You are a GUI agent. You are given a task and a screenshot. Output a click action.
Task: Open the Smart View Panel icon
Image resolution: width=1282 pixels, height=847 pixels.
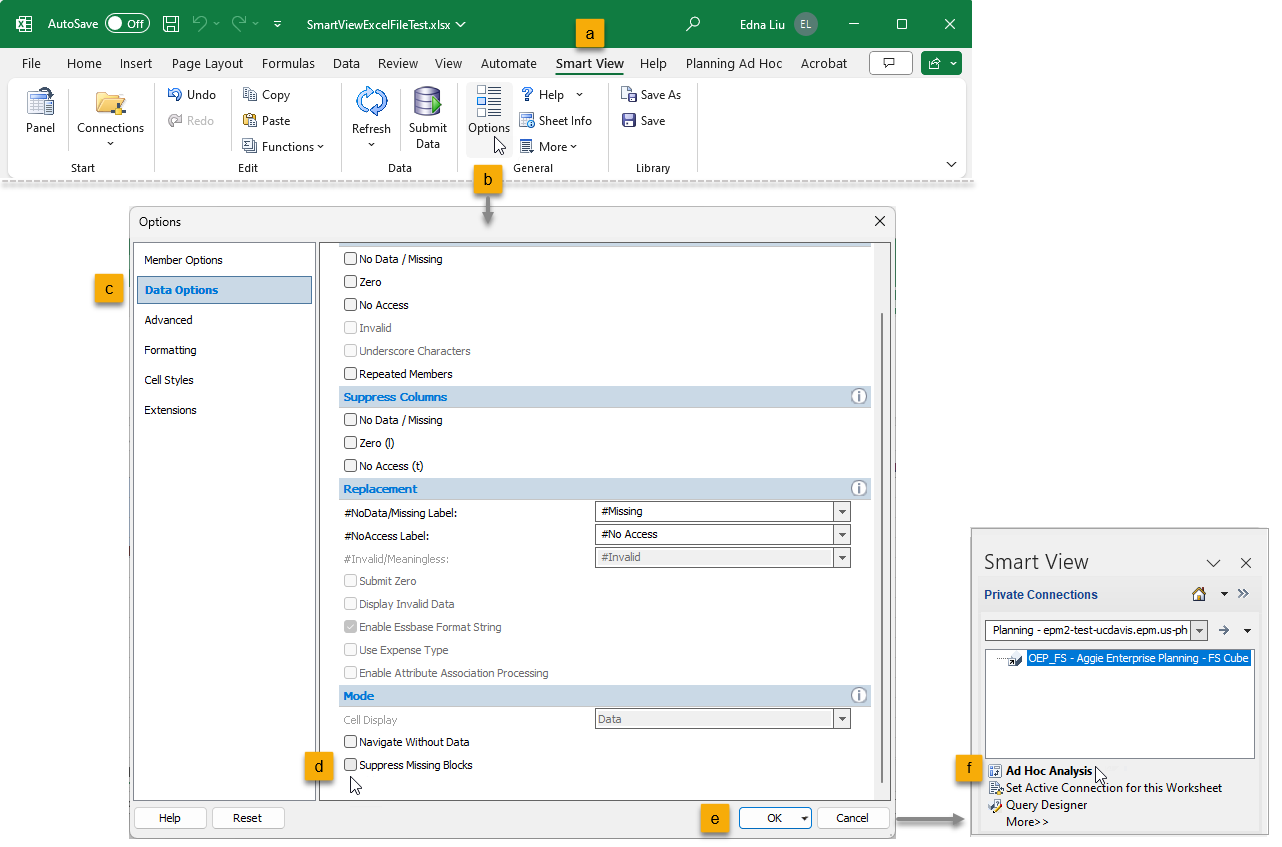point(41,103)
